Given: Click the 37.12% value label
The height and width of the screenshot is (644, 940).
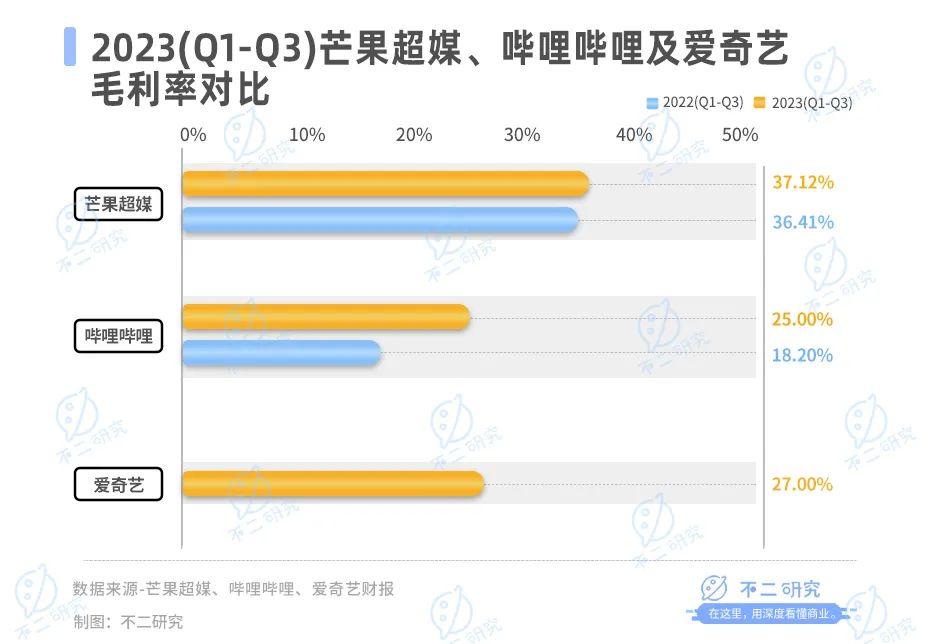Looking at the screenshot, I should pyautogui.click(x=803, y=182).
